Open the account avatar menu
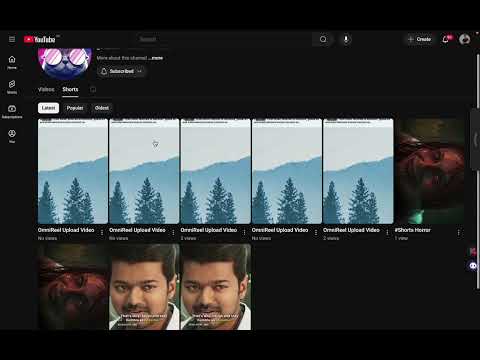 click(x=465, y=39)
